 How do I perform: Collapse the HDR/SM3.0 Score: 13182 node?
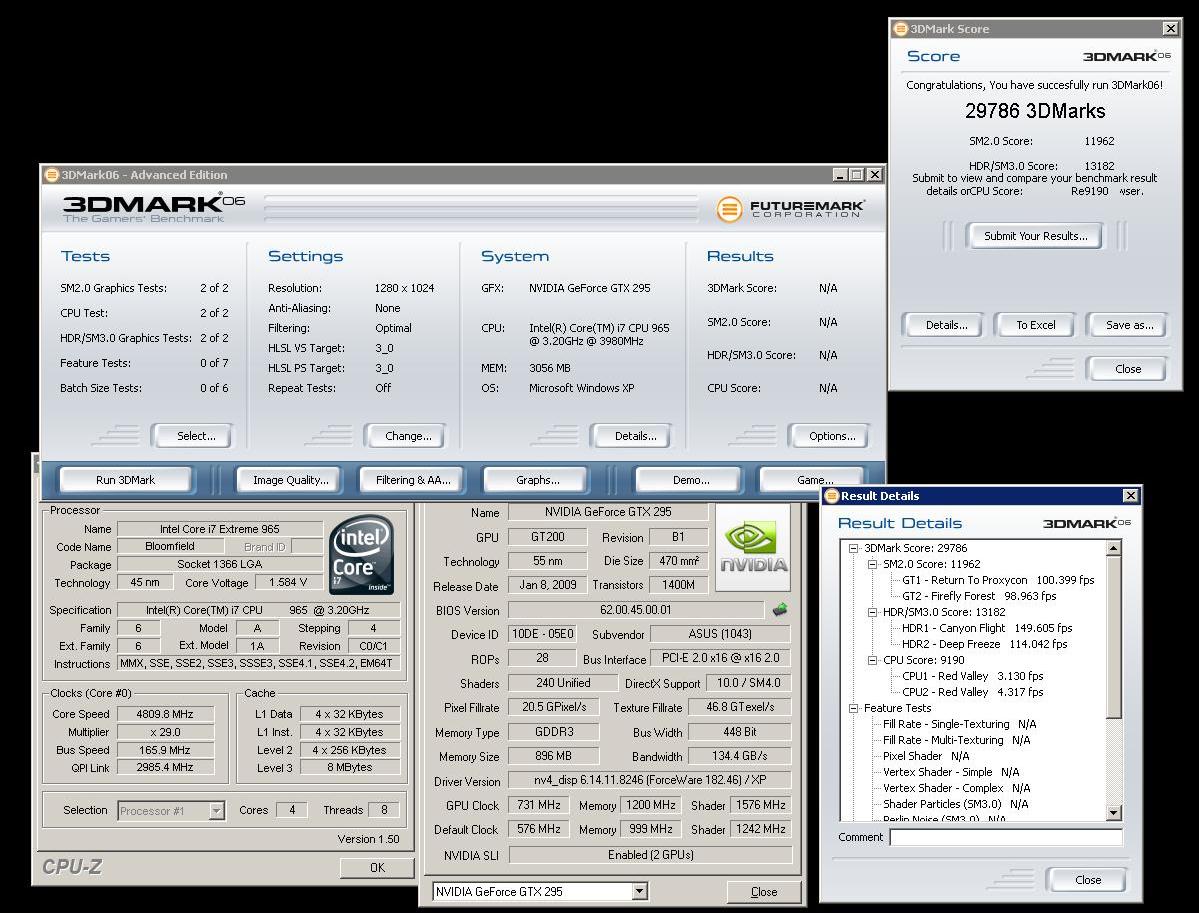coord(872,612)
